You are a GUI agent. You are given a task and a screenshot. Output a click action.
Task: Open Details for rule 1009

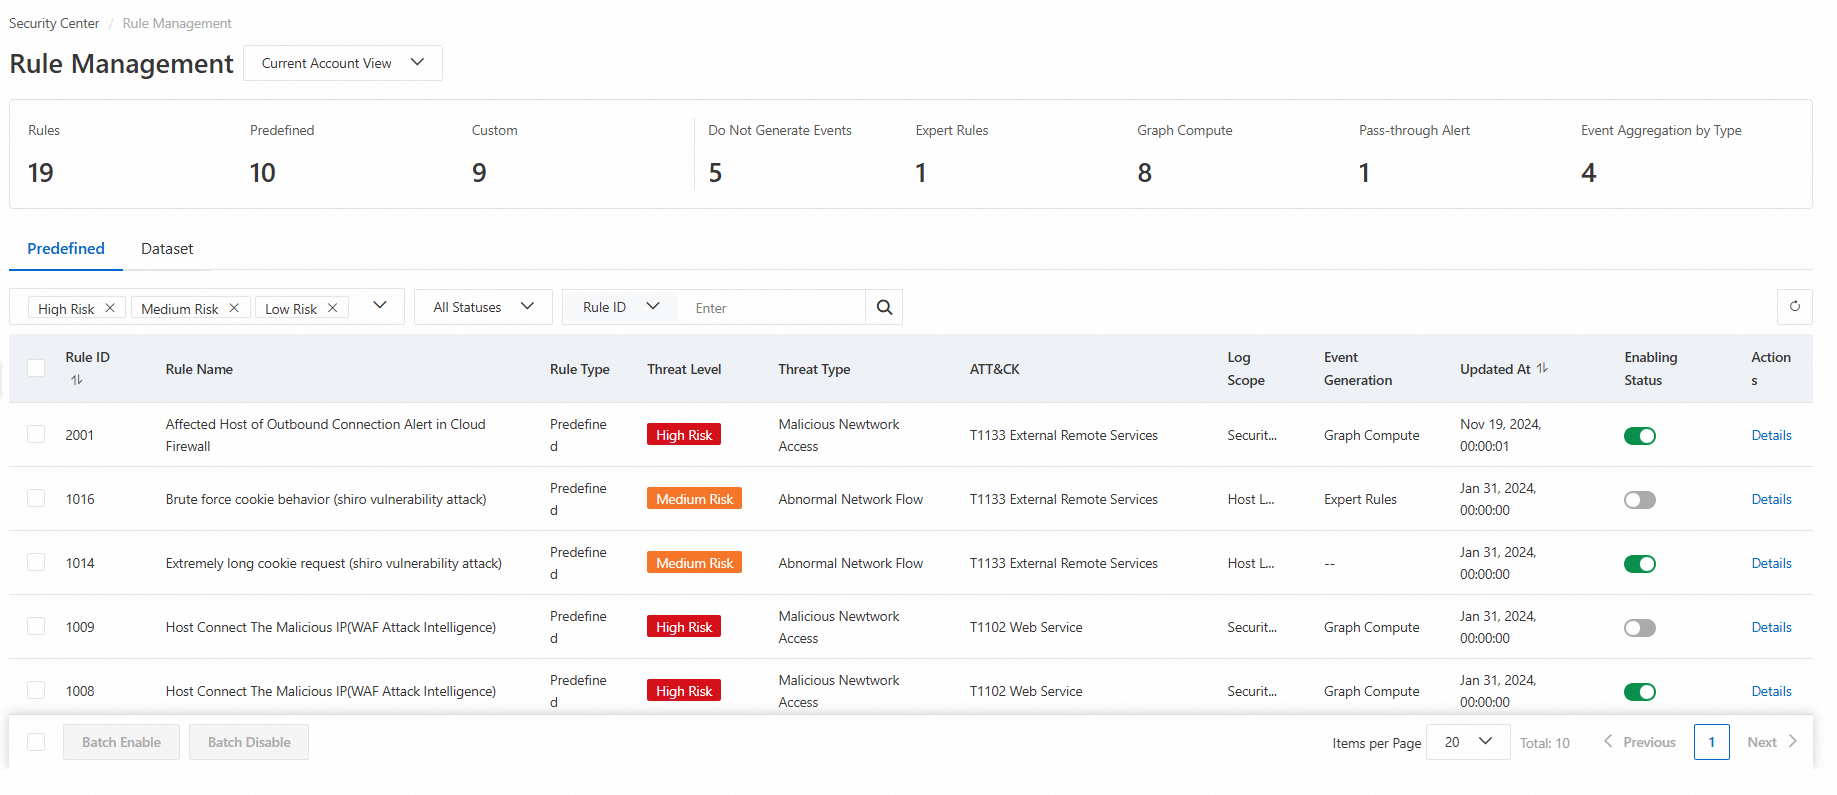(1771, 628)
